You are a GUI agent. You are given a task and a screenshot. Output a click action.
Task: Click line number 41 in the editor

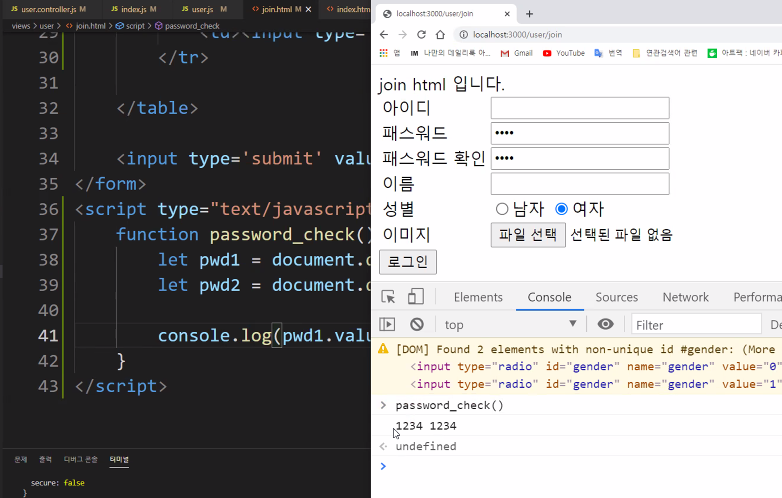click(48, 335)
